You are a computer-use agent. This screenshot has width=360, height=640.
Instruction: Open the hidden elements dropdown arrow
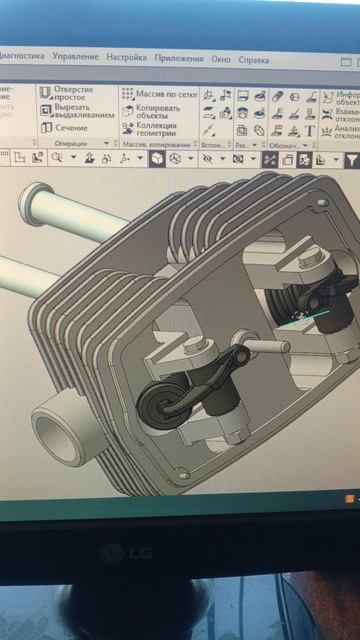point(222,159)
